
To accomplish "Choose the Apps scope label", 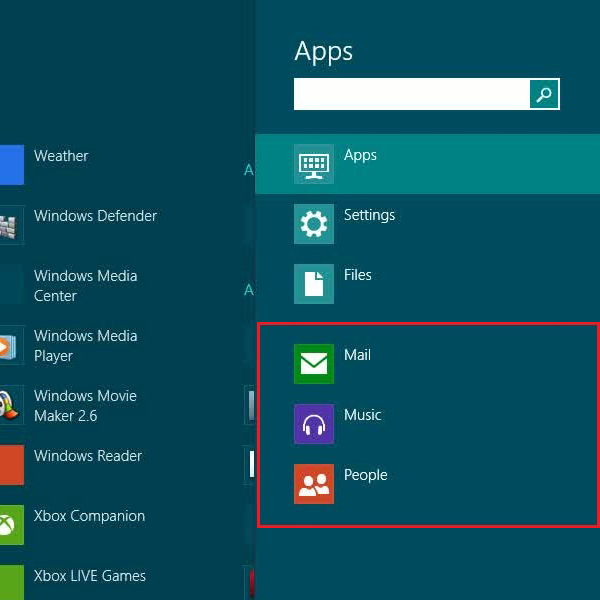I will (x=360, y=155).
